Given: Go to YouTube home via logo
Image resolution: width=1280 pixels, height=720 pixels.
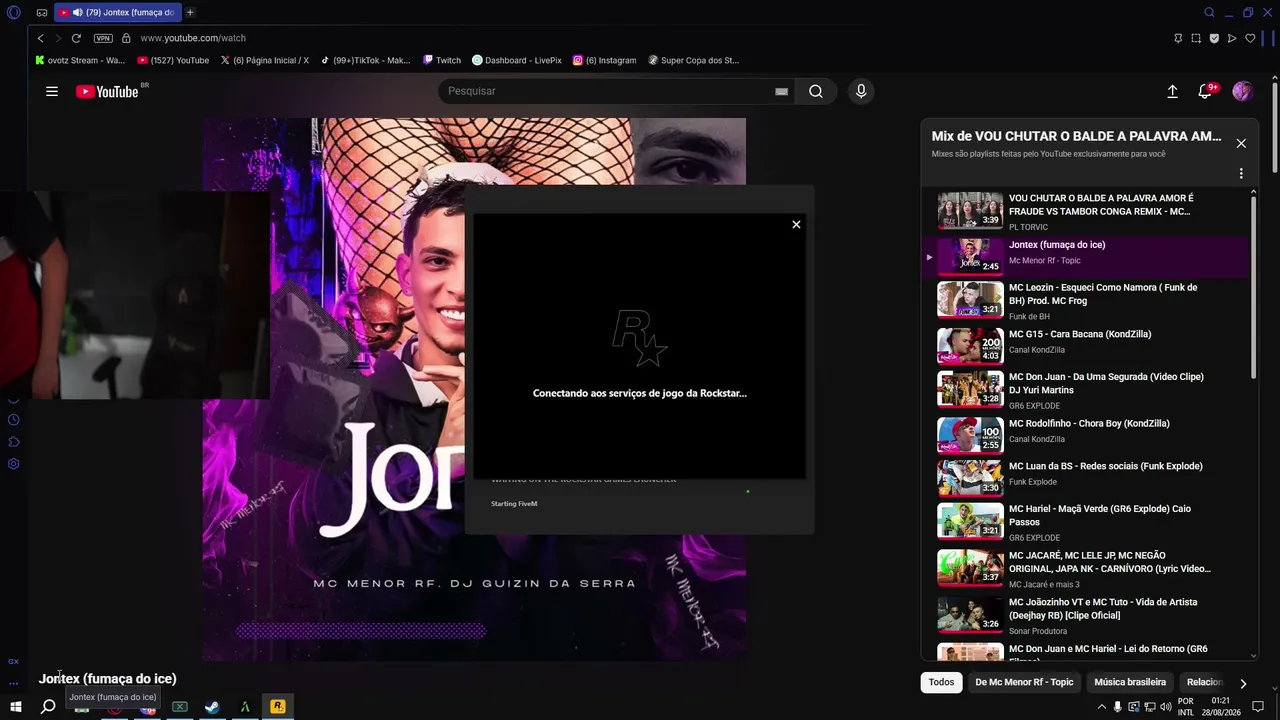Looking at the screenshot, I should (107, 91).
